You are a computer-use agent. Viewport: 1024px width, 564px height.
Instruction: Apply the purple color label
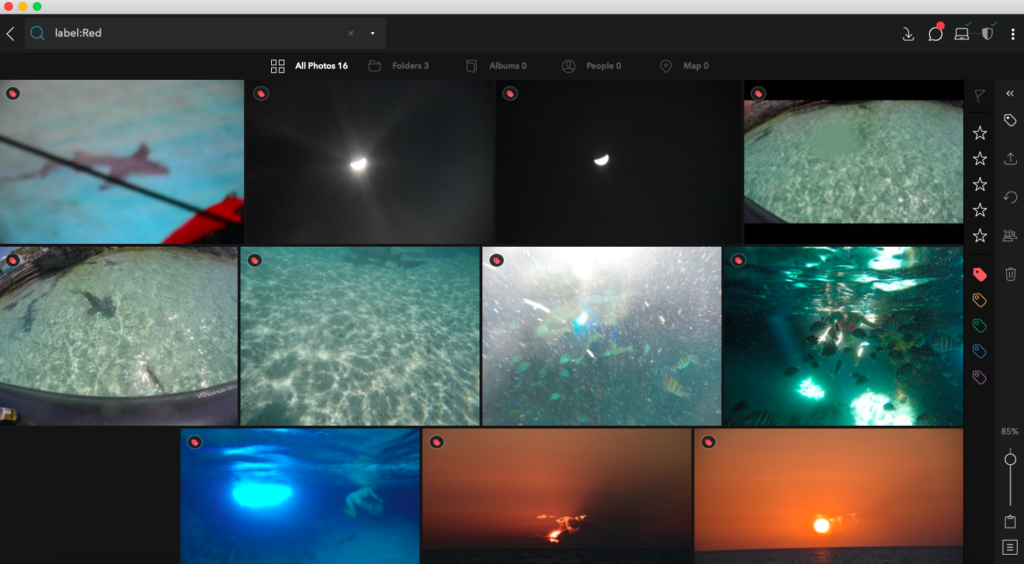click(x=979, y=377)
